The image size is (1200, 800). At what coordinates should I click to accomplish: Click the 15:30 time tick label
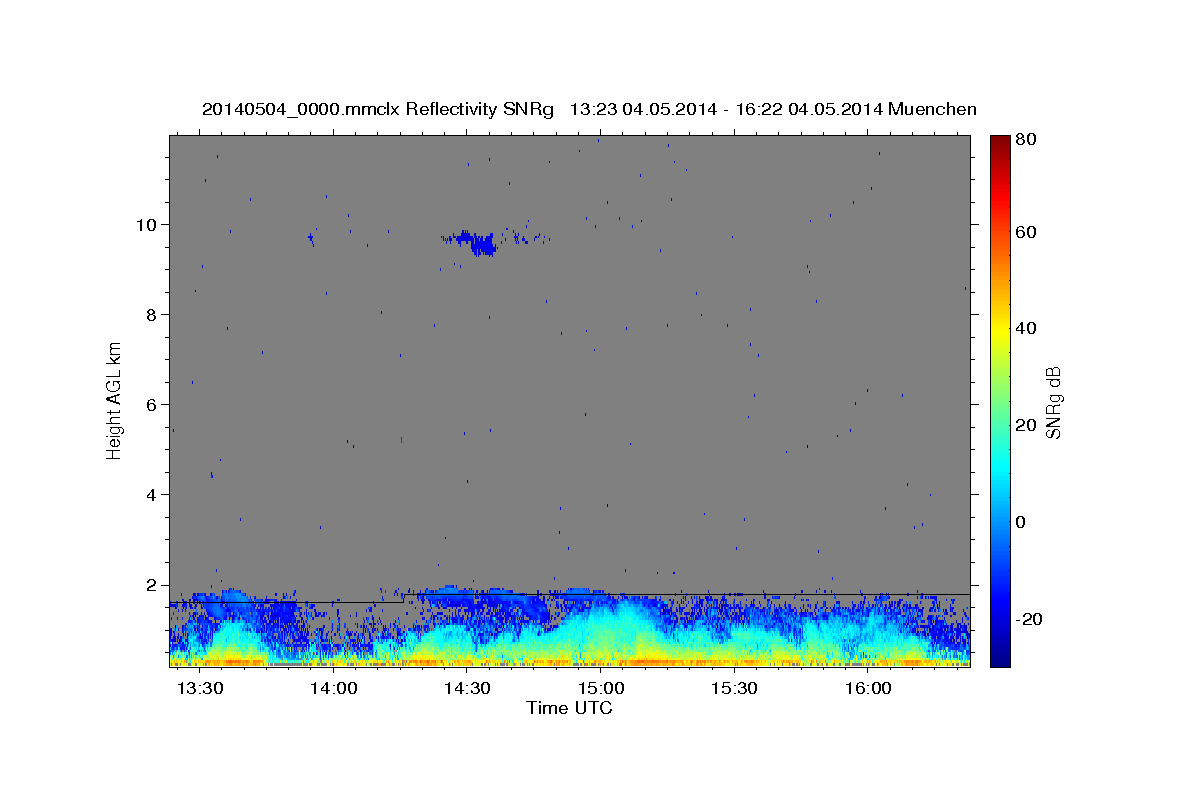pyautogui.click(x=735, y=689)
